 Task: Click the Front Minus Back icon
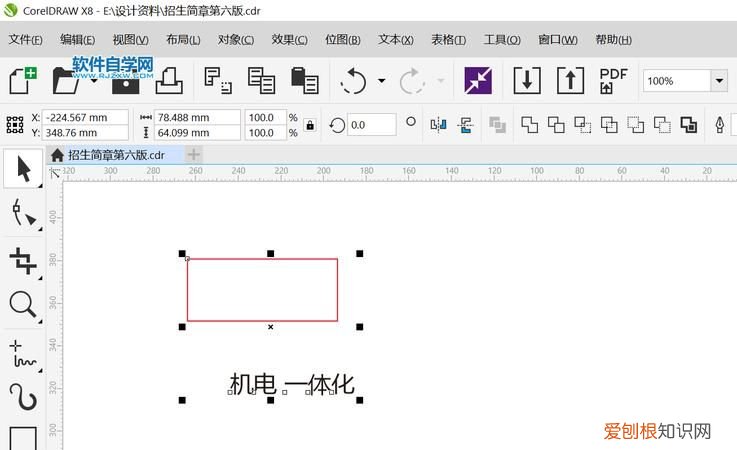click(x=635, y=125)
